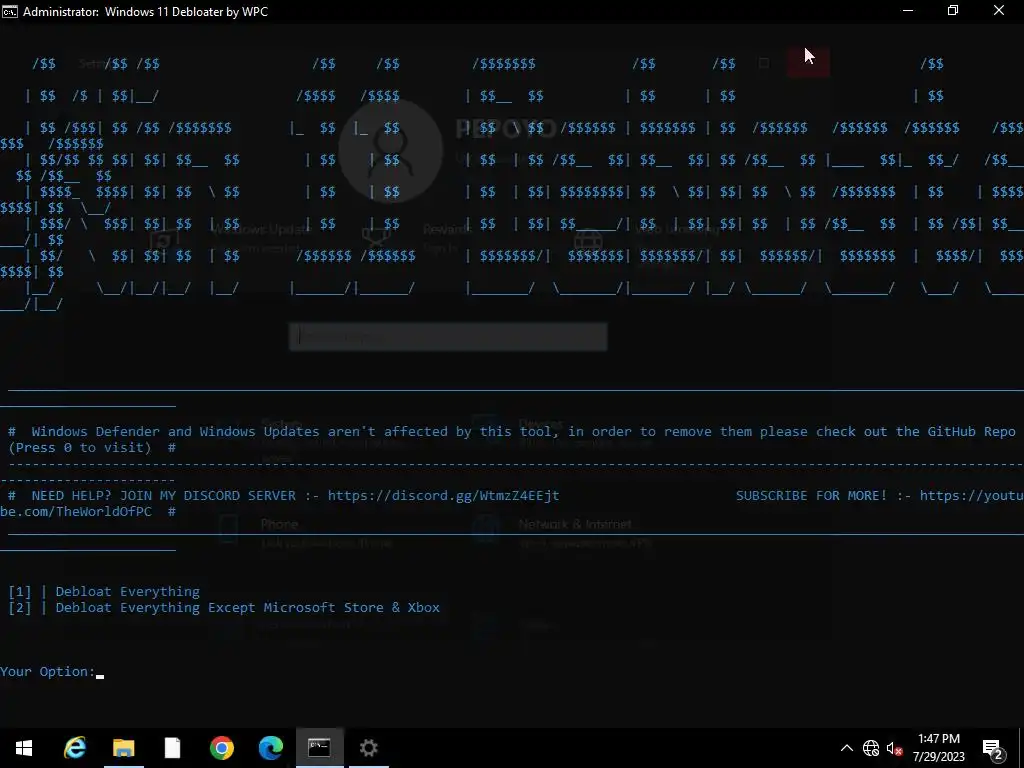Click 'Debloat Everything Except Microsoft Store & Xbox' line
The height and width of the screenshot is (768, 1024).
[224, 608]
